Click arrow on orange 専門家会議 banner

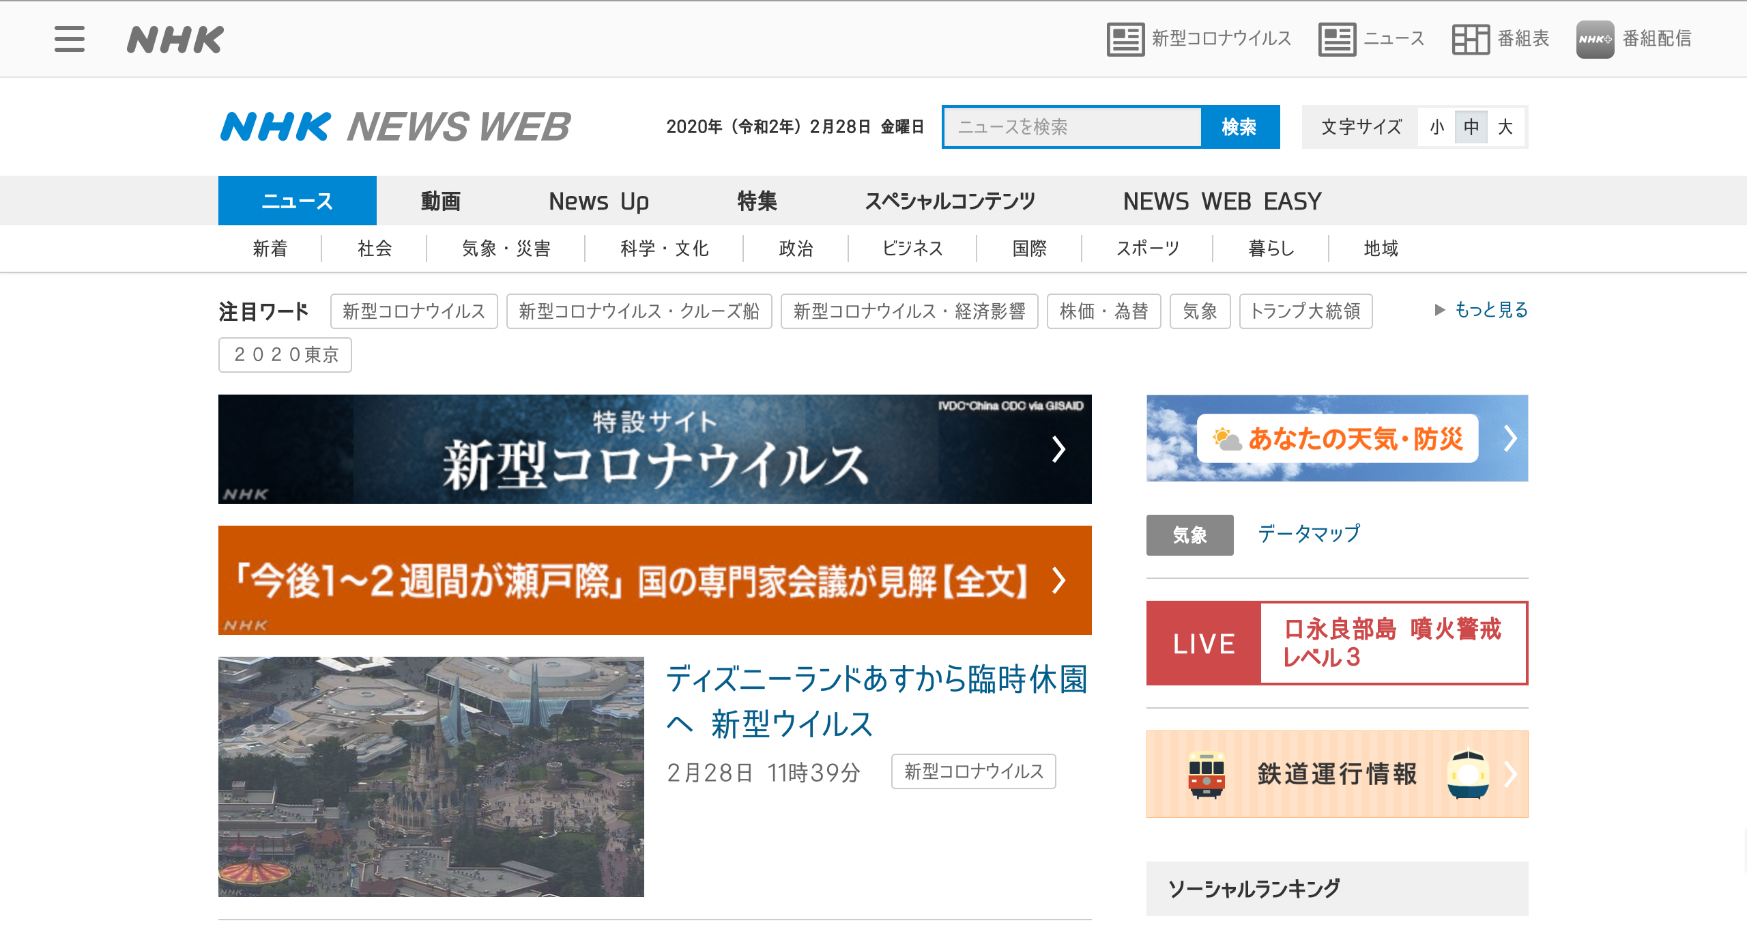[1059, 580]
